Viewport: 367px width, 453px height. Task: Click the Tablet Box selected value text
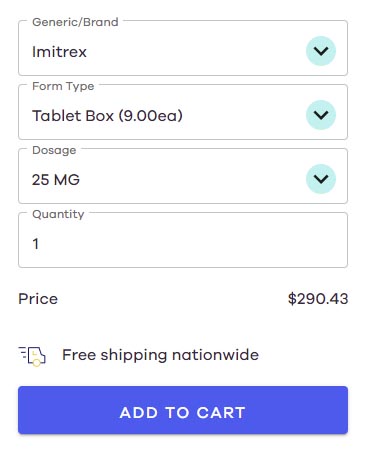[x=107, y=116]
